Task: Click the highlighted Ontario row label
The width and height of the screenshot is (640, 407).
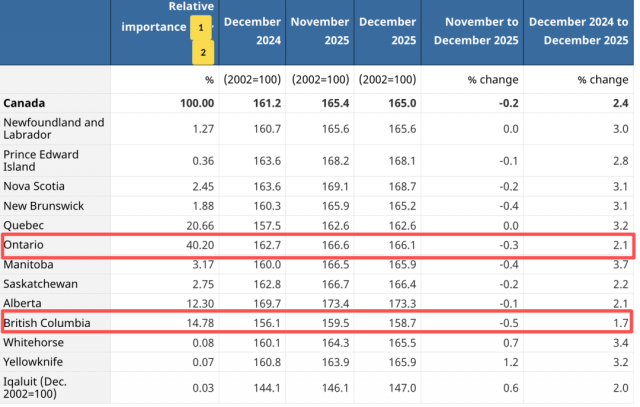Action: tap(25, 244)
